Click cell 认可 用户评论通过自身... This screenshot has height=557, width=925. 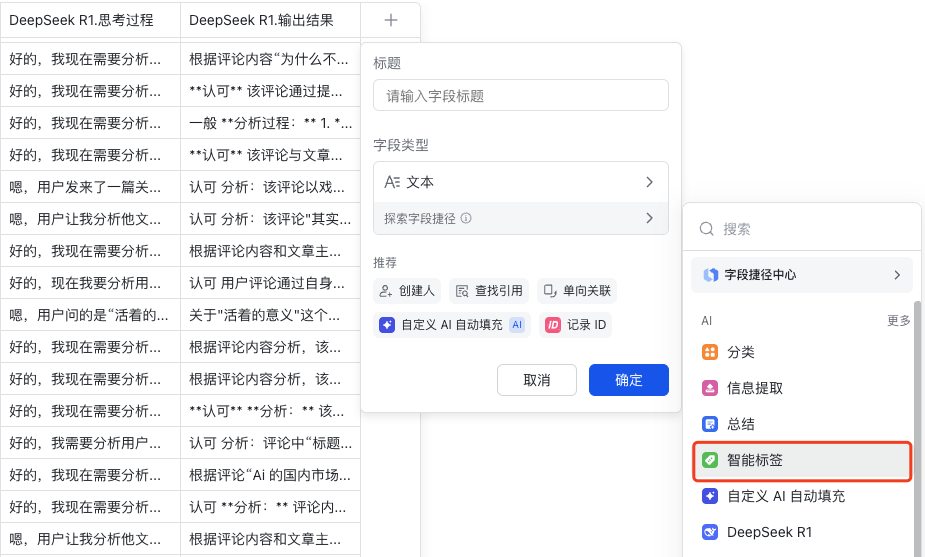(270, 283)
